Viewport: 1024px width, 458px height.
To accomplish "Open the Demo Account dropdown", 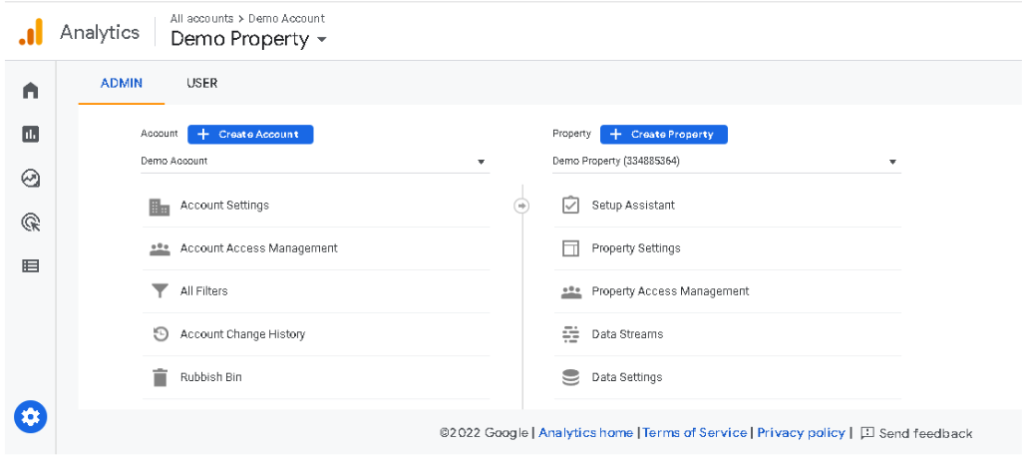I will click(314, 161).
